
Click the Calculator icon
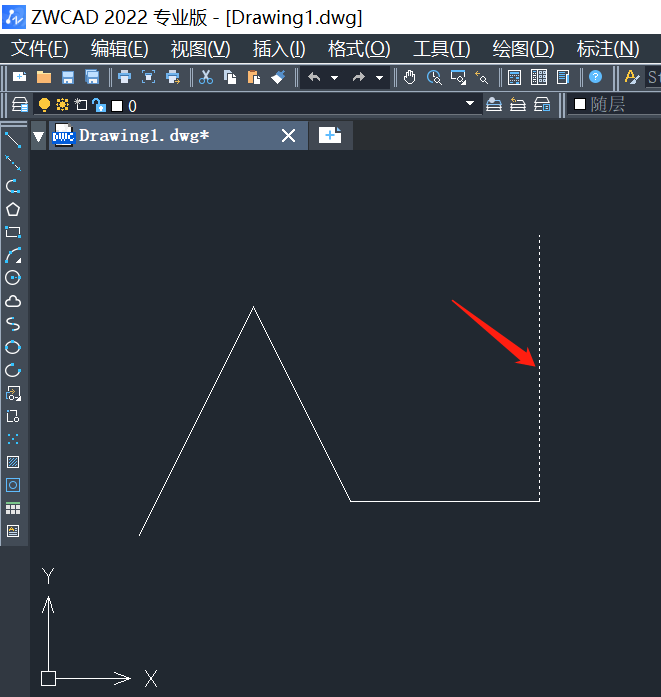(x=514, y=77)
